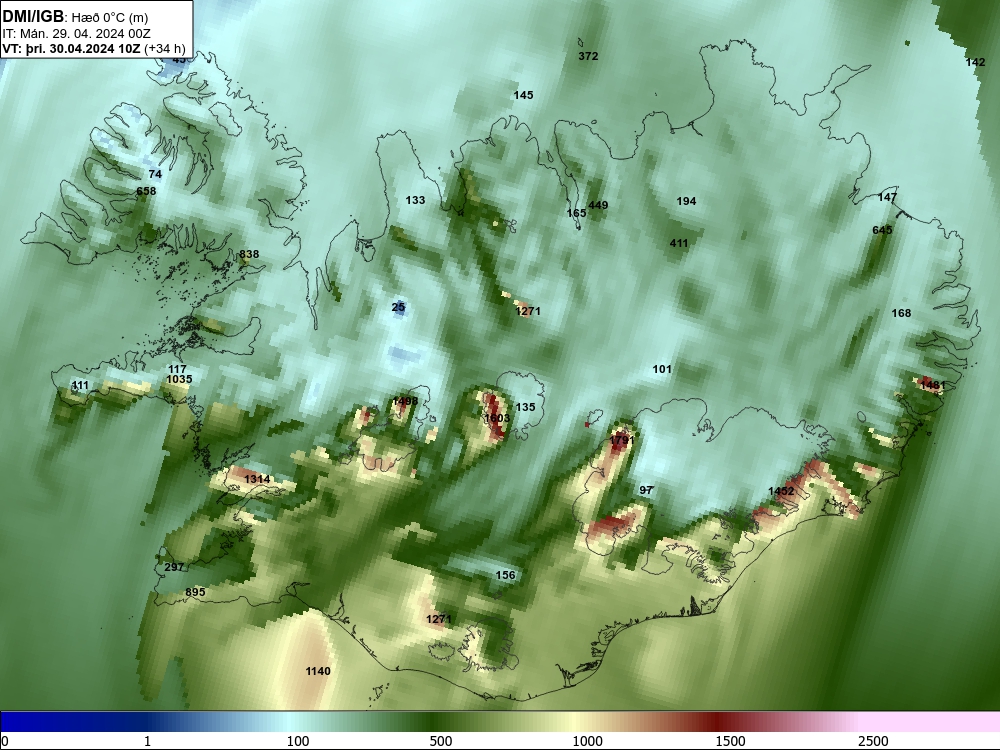This screenshot has width=1000, height=750.
Task: Select the map value 101
Action: pyautogui.click(x=662, y=369)
